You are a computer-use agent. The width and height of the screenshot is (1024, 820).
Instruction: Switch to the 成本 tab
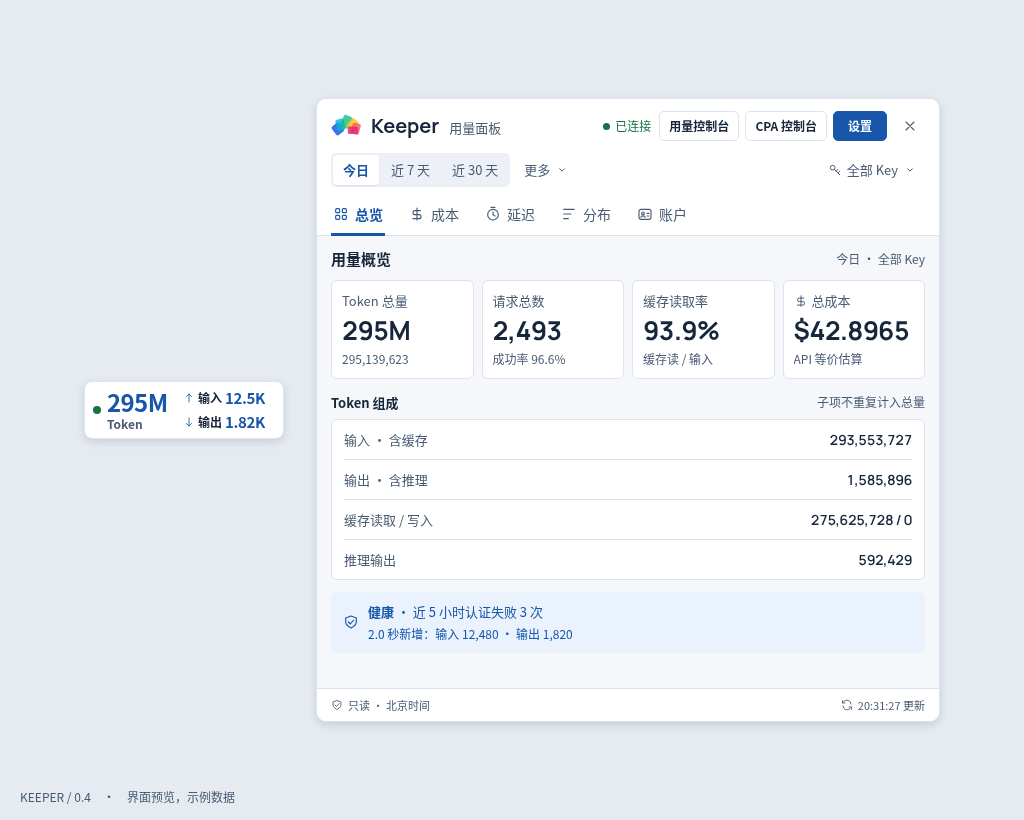[x=435, y=215]
